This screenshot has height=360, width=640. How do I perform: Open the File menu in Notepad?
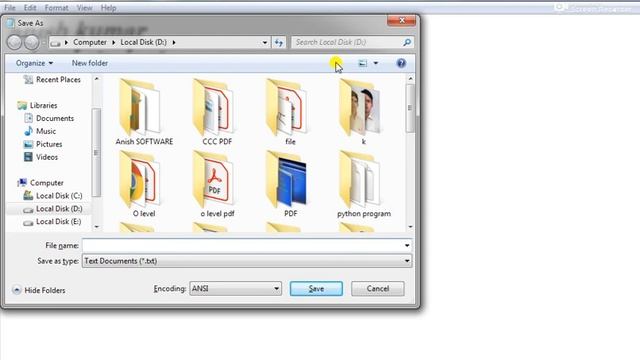10,8
